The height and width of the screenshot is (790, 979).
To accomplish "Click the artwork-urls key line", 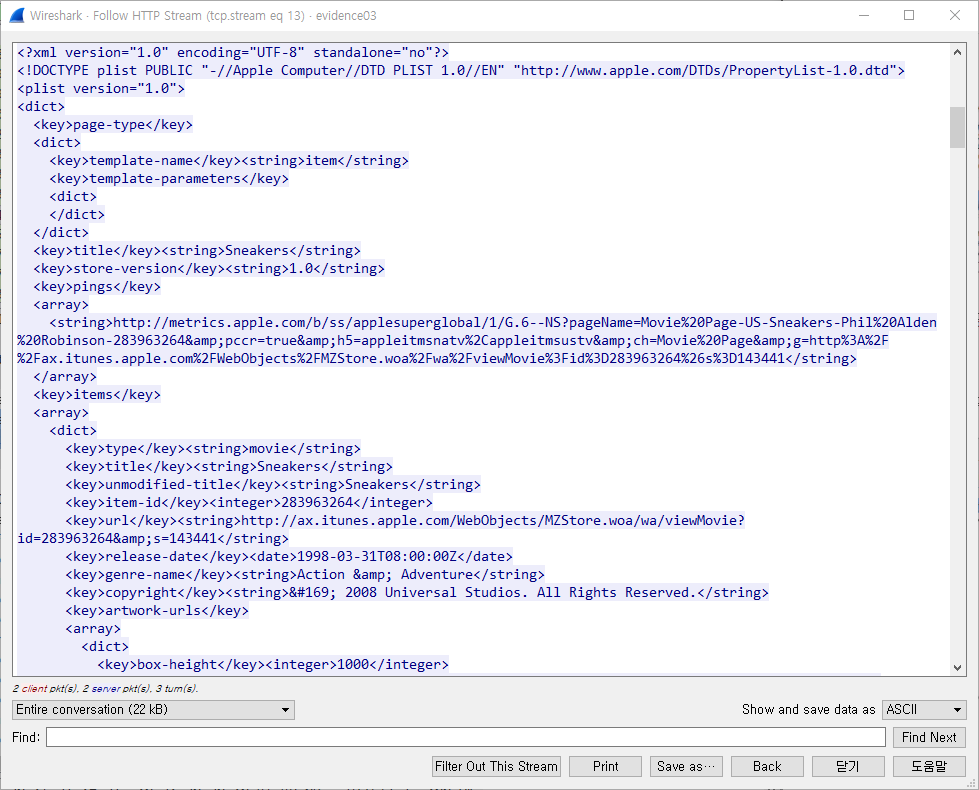I will click(157, 611).
